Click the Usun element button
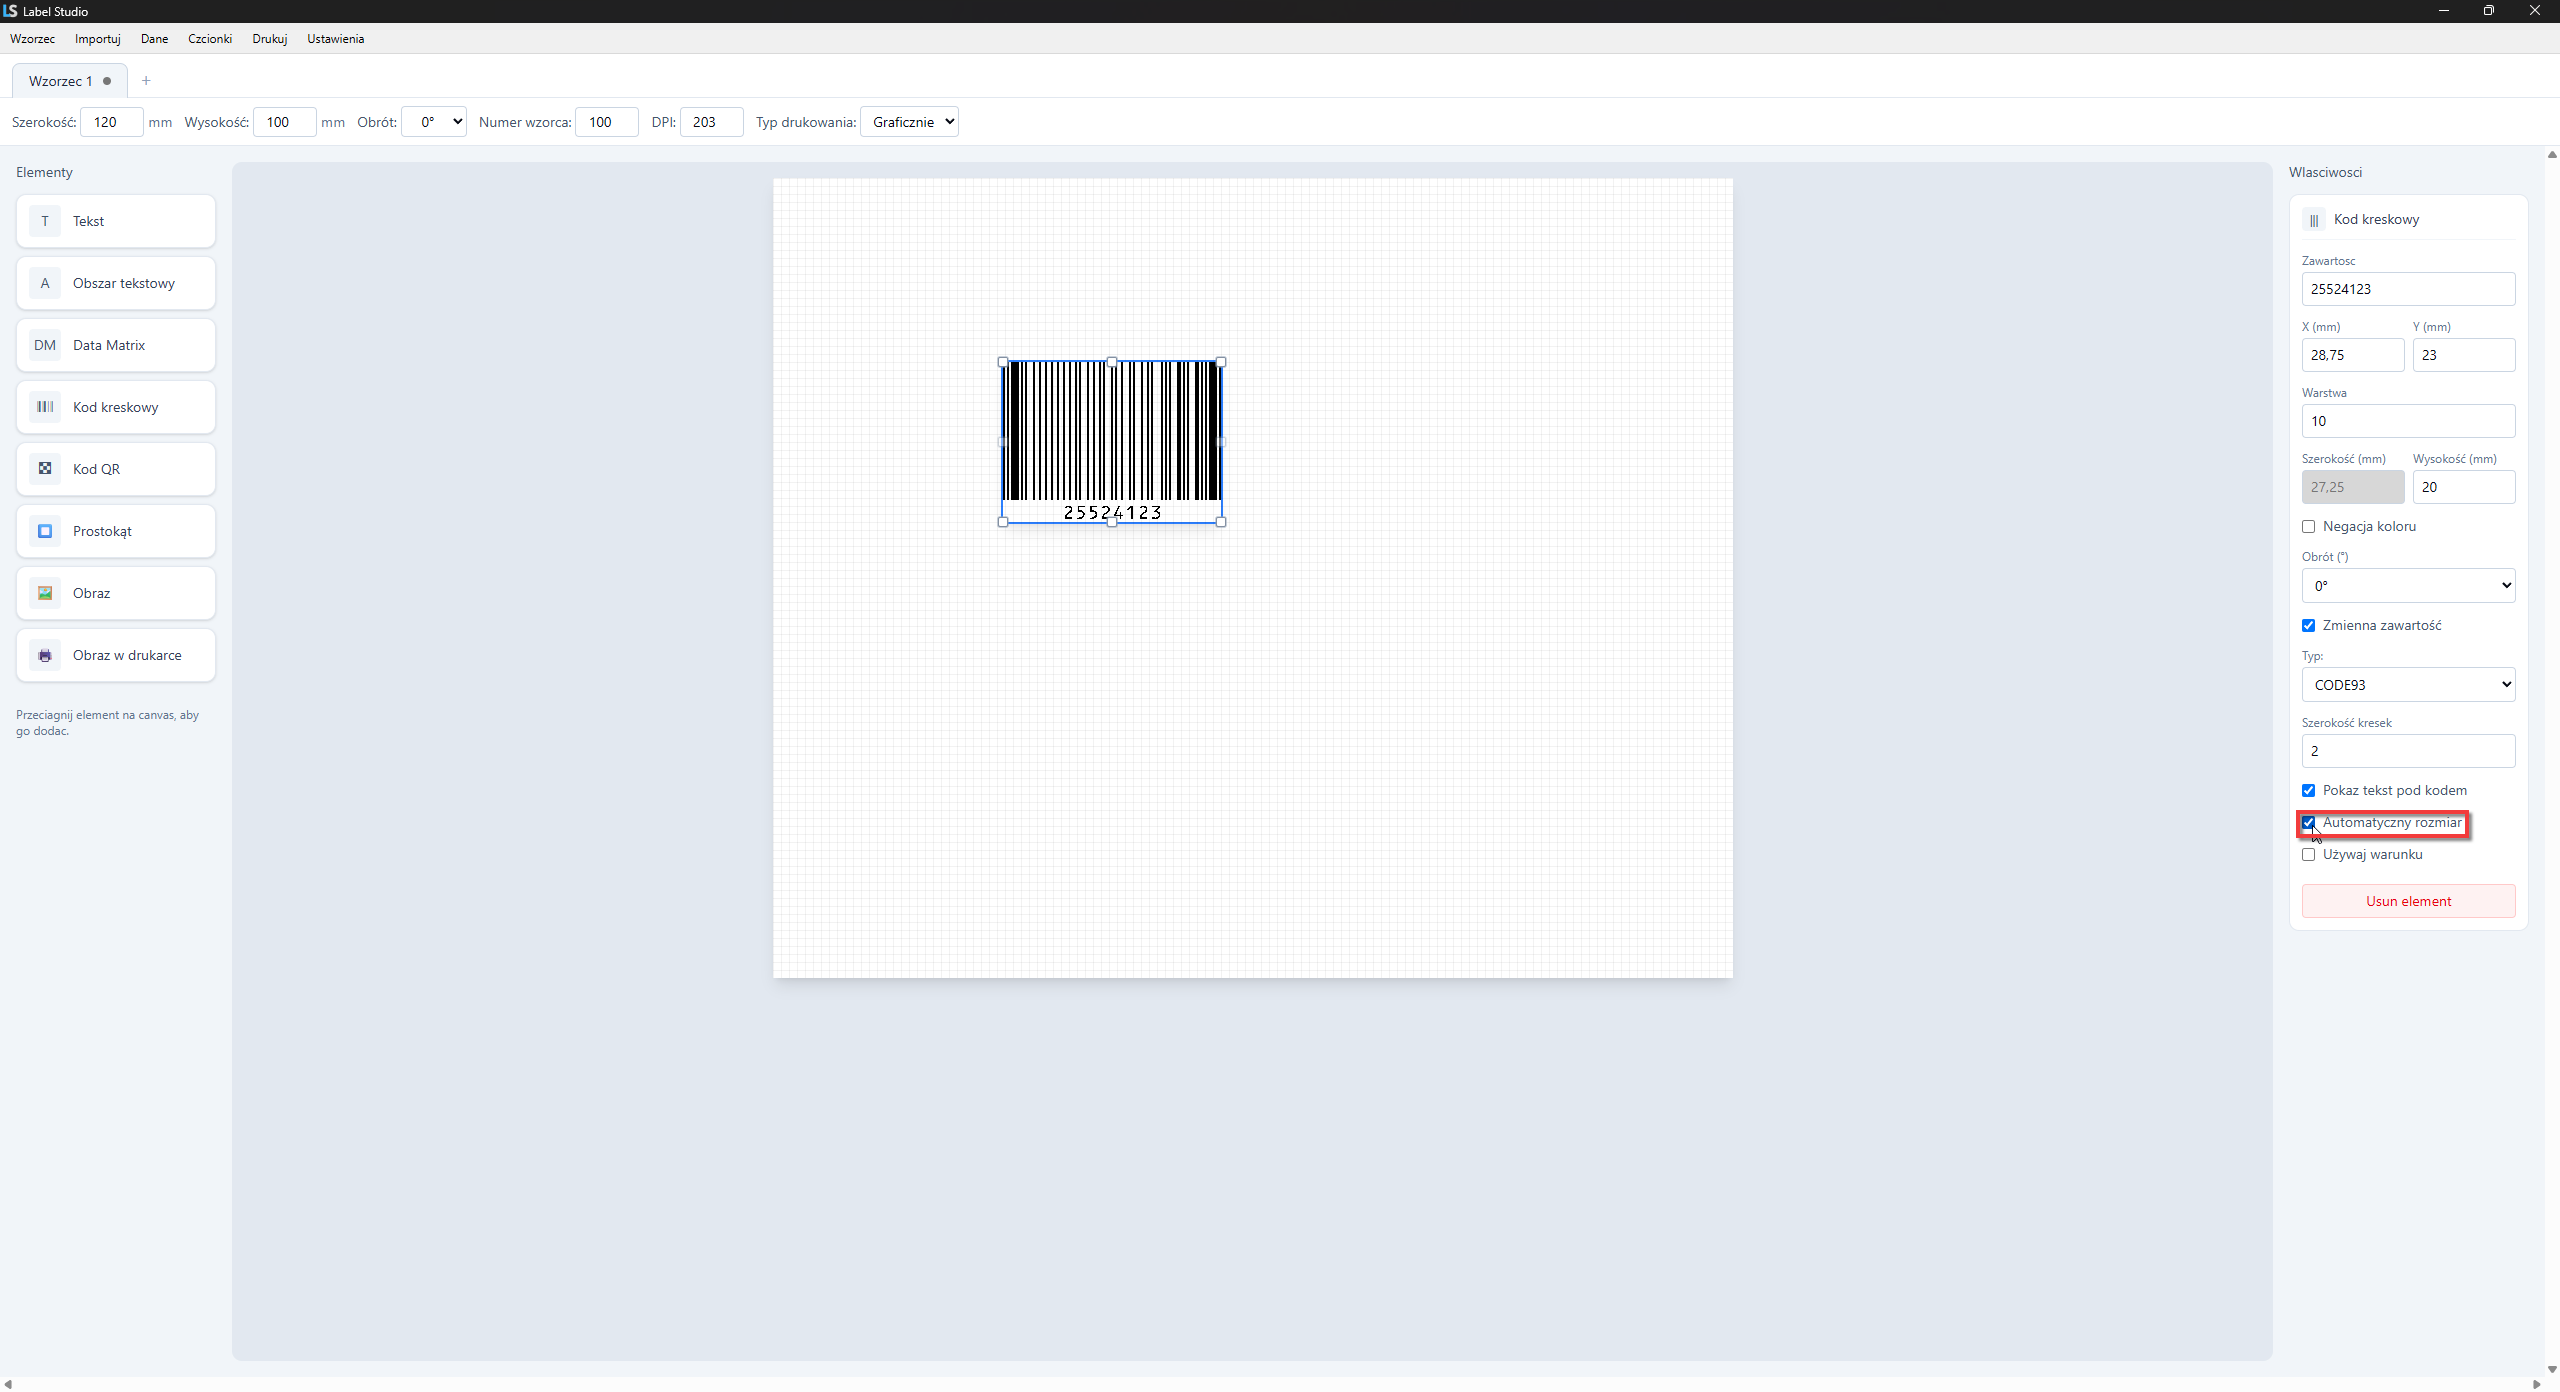 [2408, 901]
